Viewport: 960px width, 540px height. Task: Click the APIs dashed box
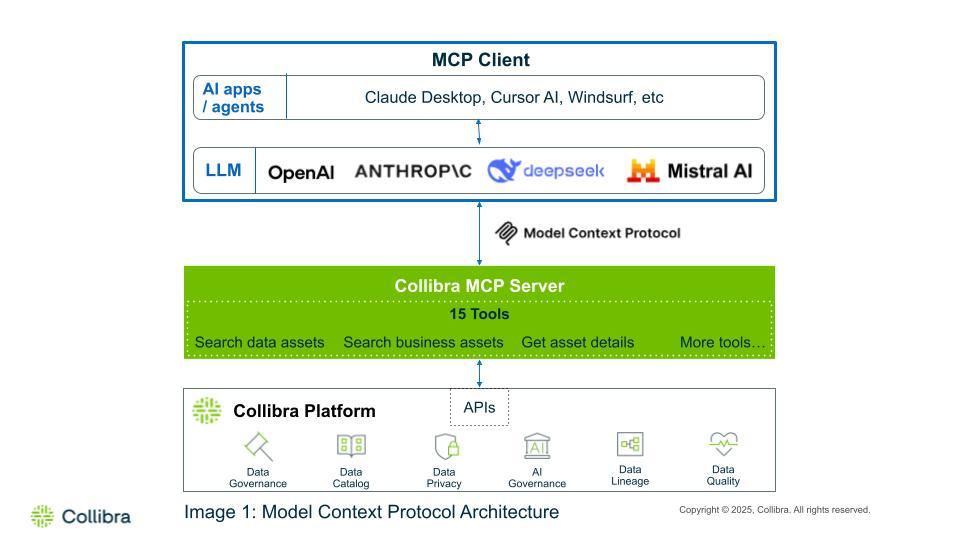coord(479,407)
